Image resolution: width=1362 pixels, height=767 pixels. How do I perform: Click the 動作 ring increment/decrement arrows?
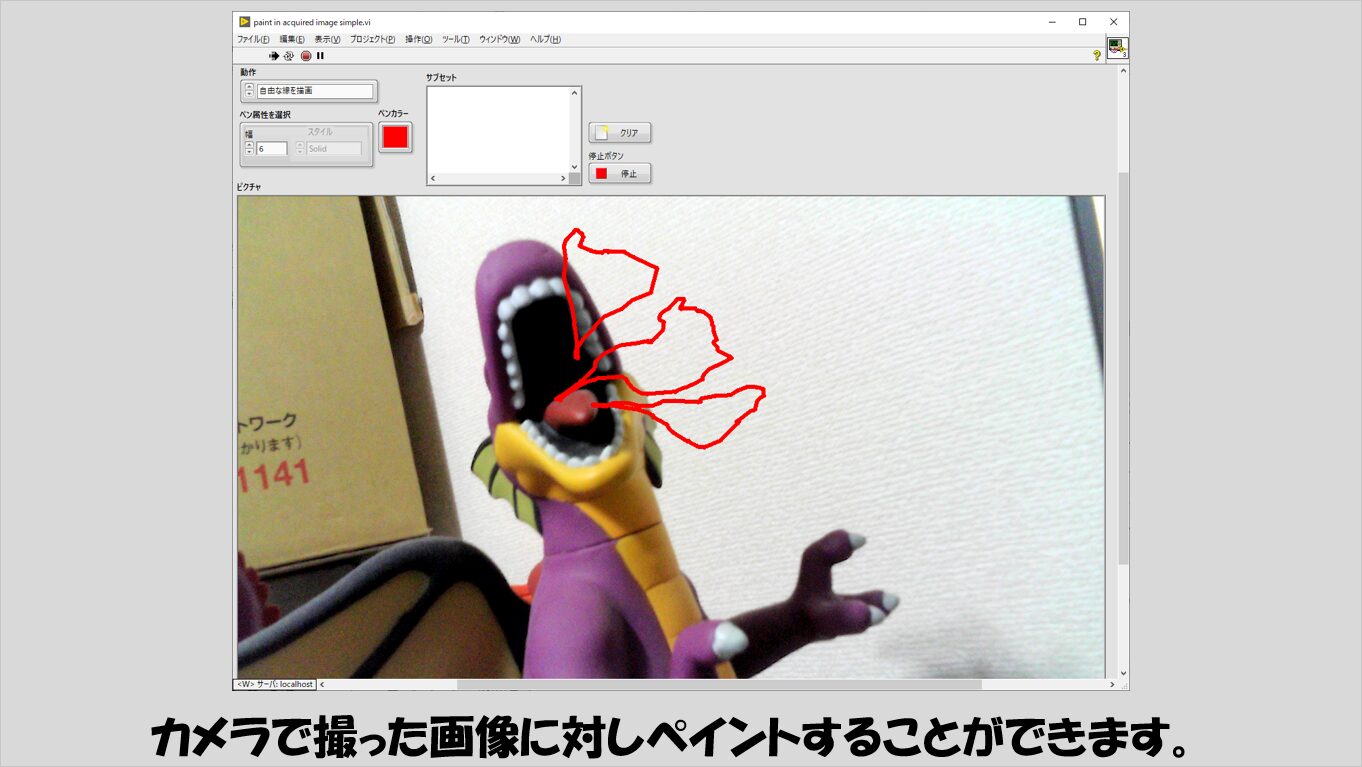point(249,91)
